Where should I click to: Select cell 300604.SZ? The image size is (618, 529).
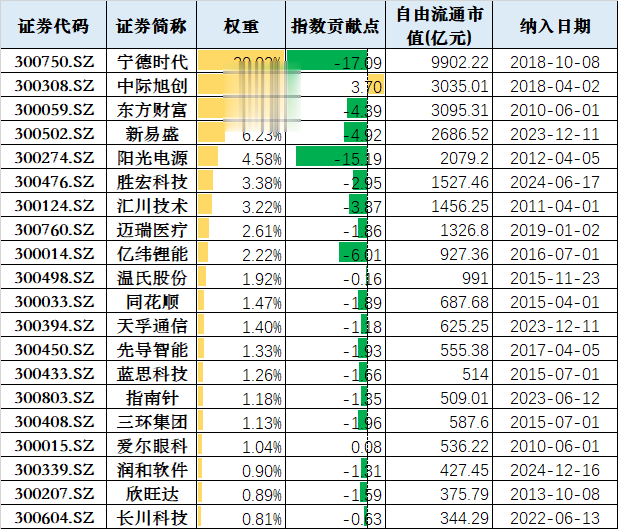54,518
